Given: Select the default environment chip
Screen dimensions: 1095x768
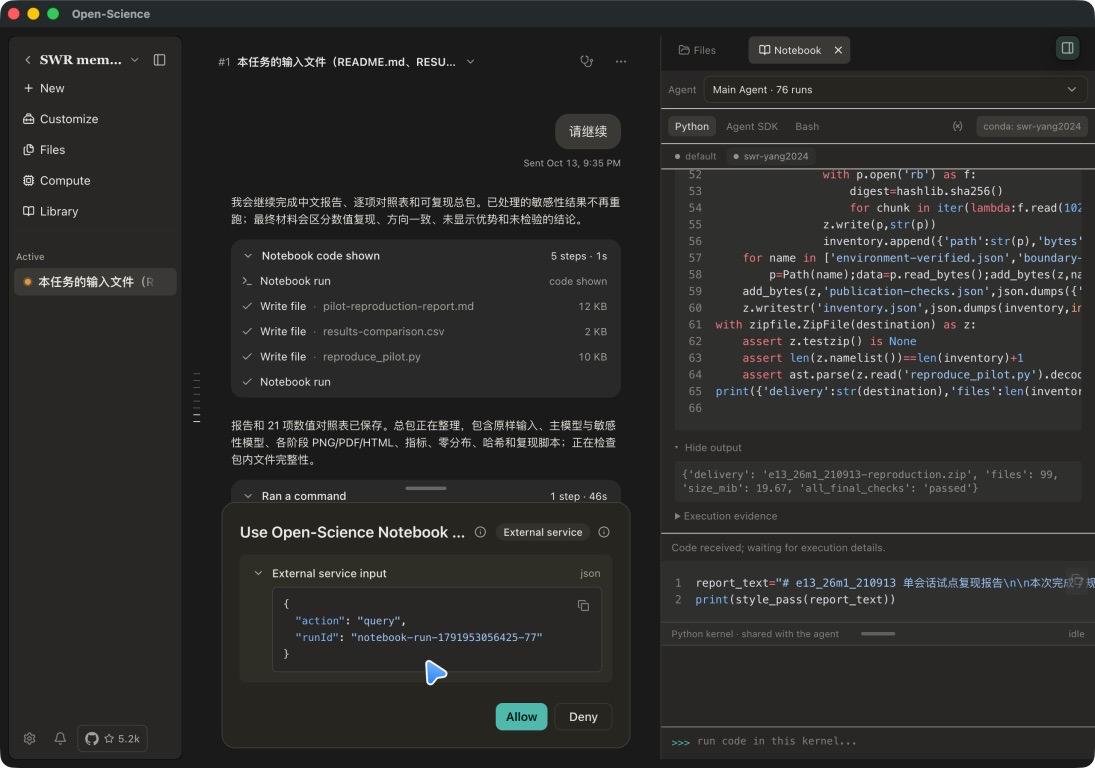Looking at the screenshot, I should tap(696, 156).
